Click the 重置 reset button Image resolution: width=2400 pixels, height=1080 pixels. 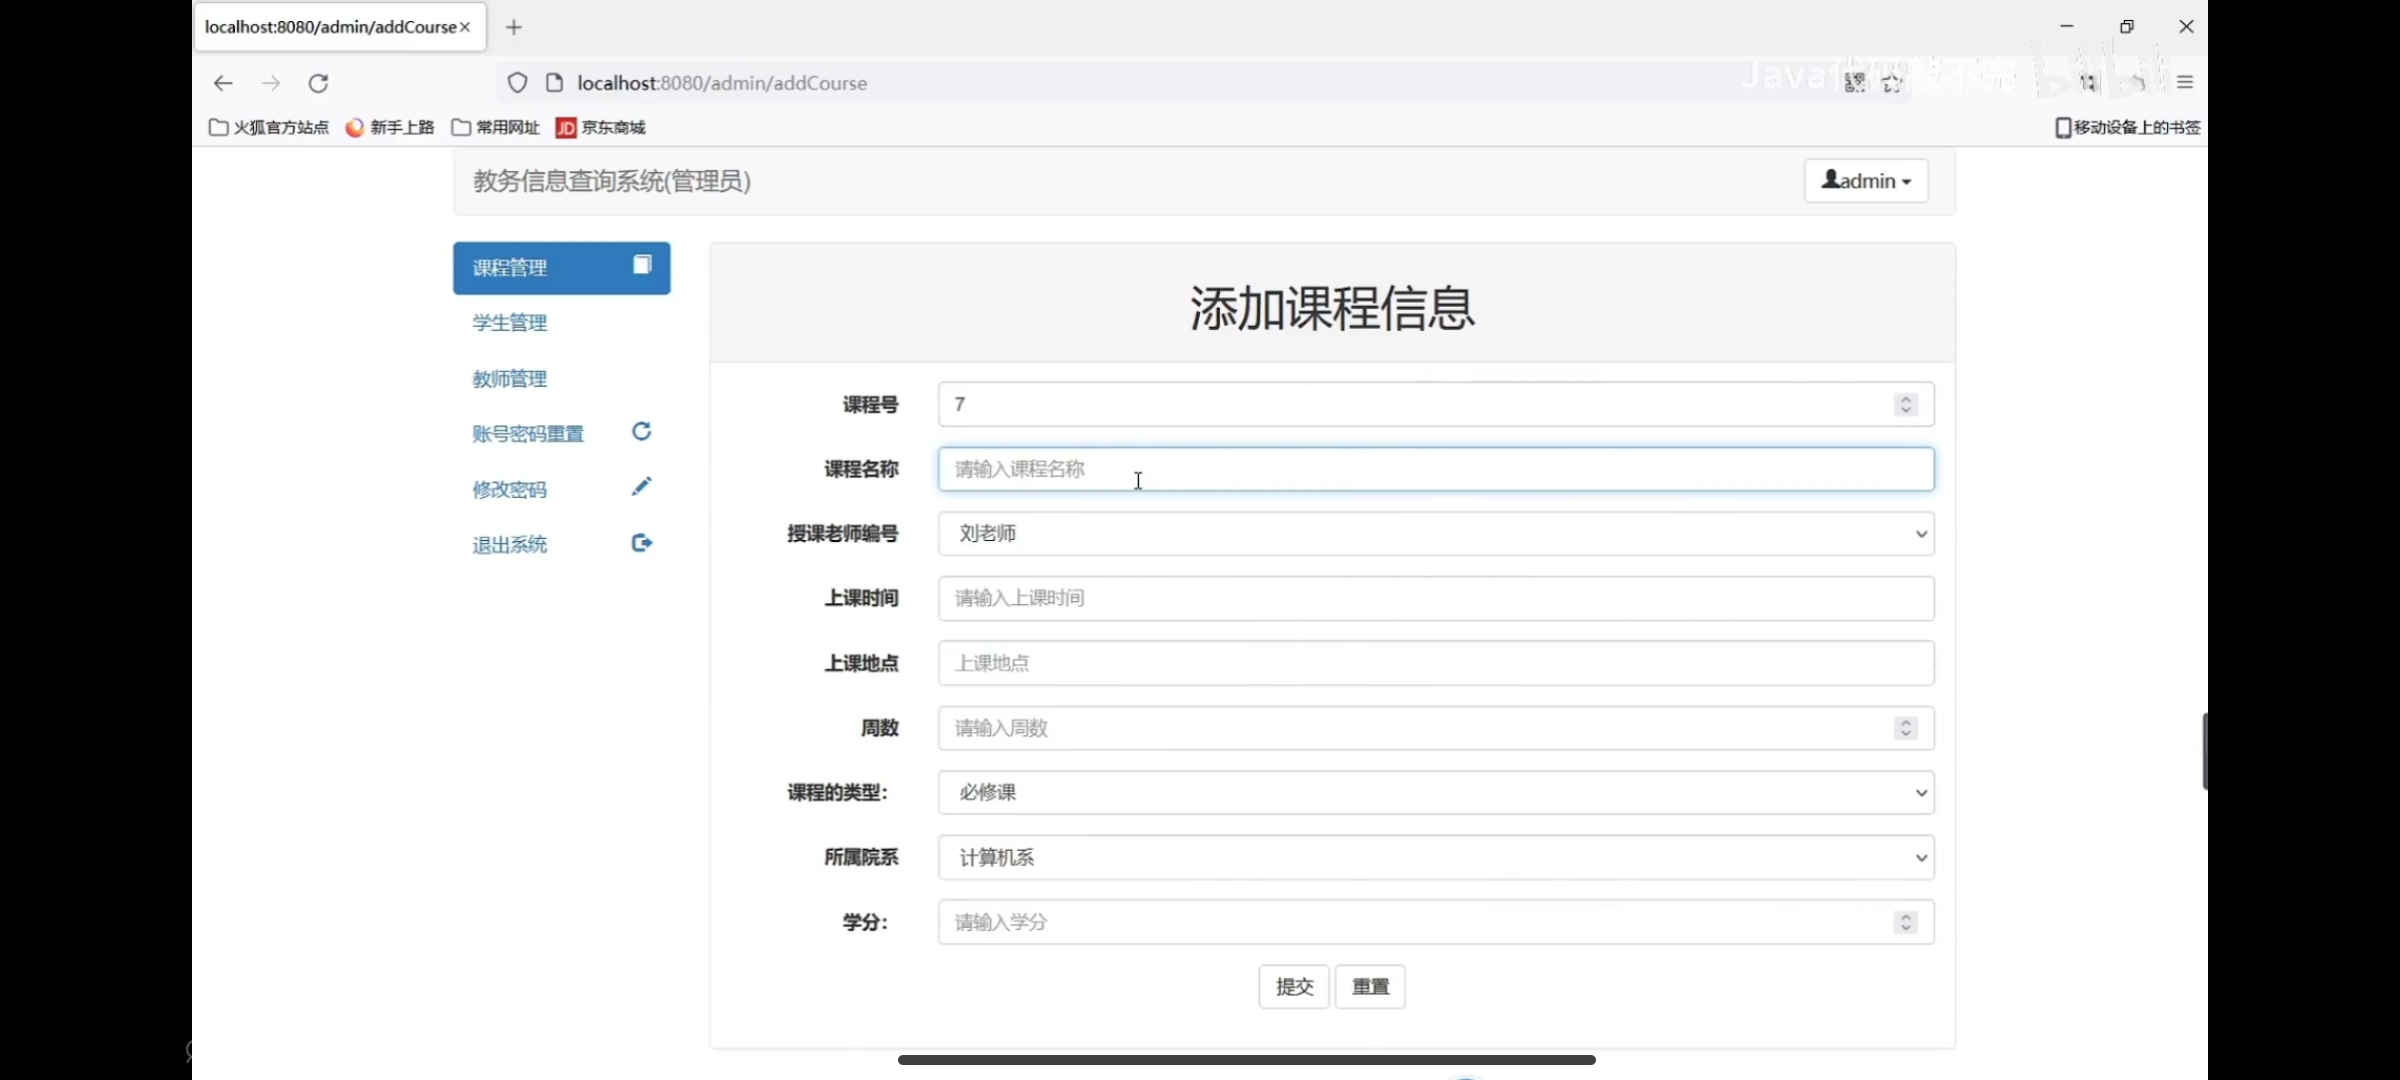coord(1370,987)
